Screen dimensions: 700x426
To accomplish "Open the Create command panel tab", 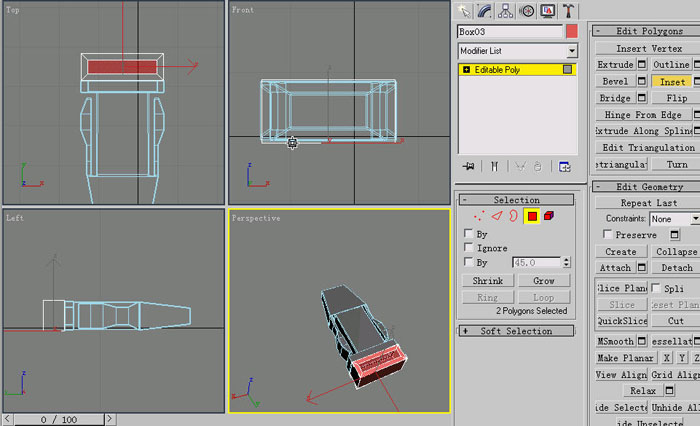I will pyautogui.click(x=464, y=11).
